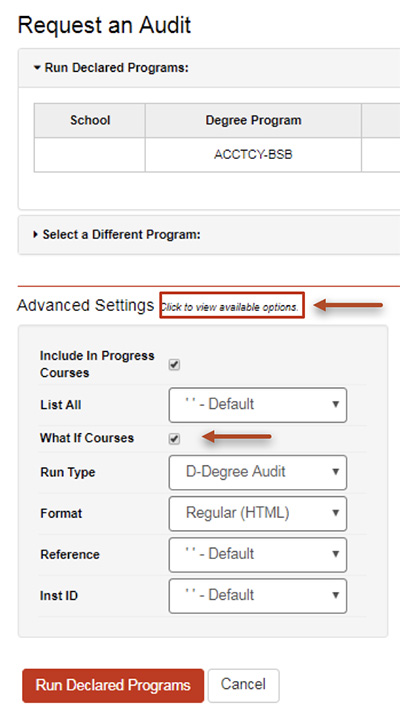Open the Run Type dropdown
This screenshot has height=713, width=400.
click(258, 473)
